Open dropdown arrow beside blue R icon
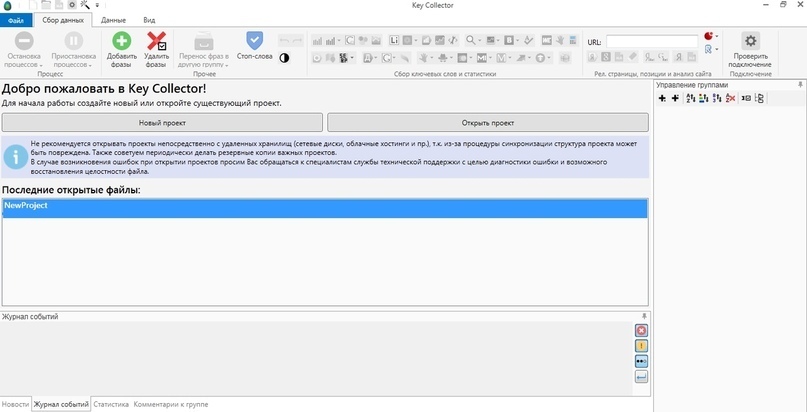Viewport: 807px width, 412px height. pos(717,49)
